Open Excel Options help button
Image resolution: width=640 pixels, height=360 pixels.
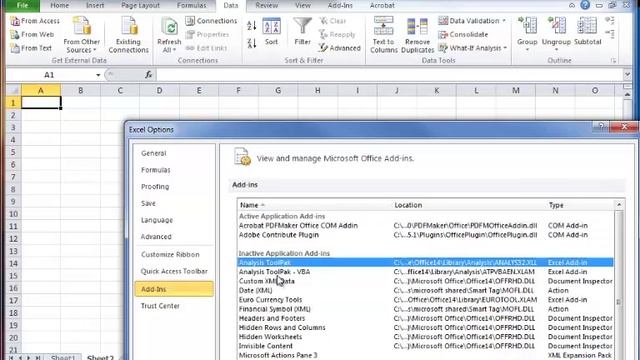(x=601, y=127)
